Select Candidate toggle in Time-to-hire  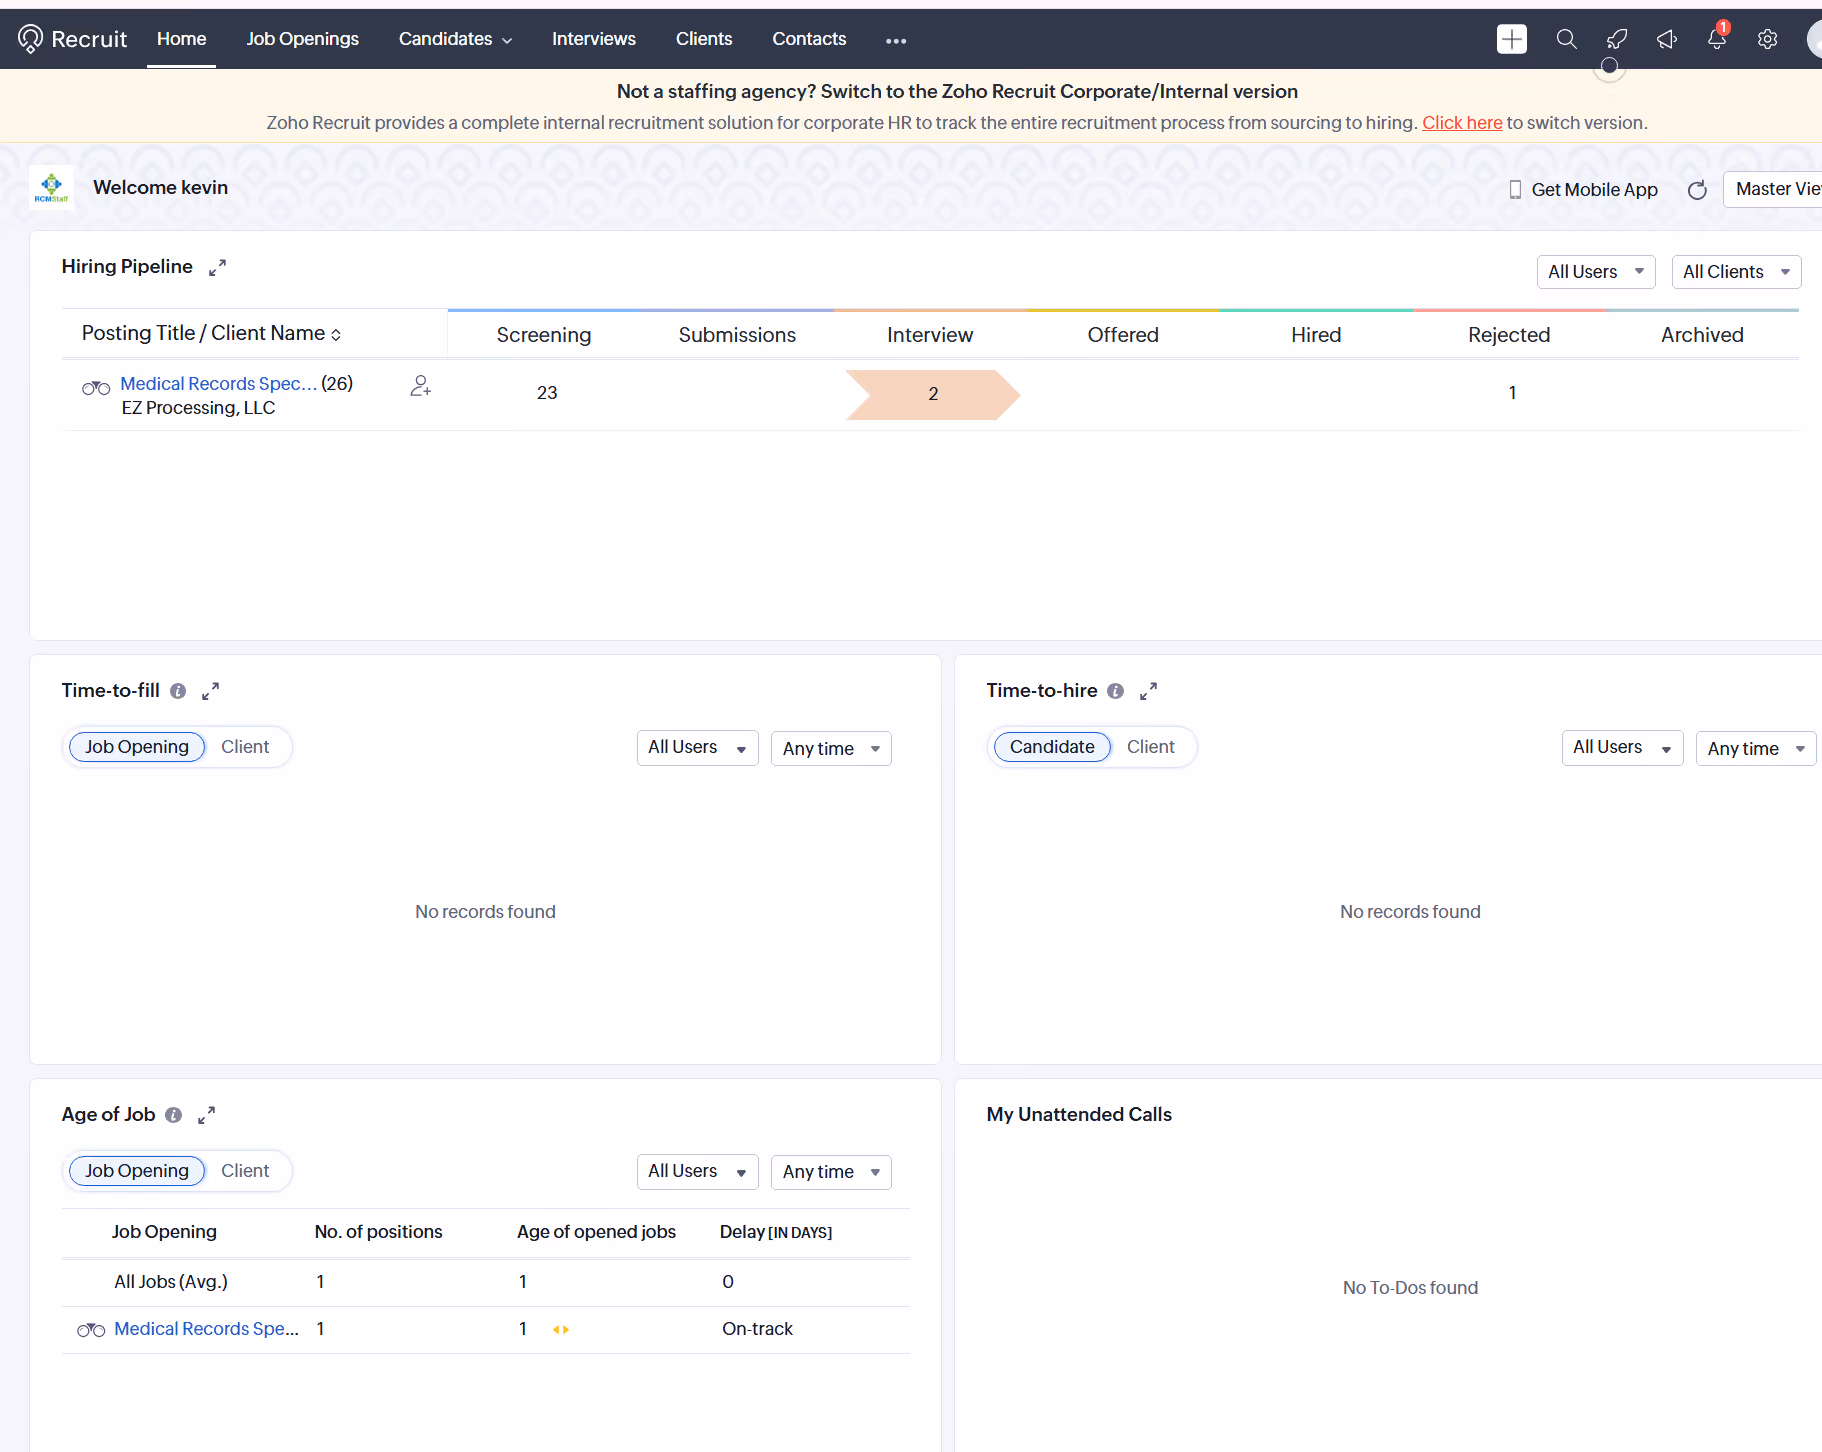click(x=1052, y=747)
